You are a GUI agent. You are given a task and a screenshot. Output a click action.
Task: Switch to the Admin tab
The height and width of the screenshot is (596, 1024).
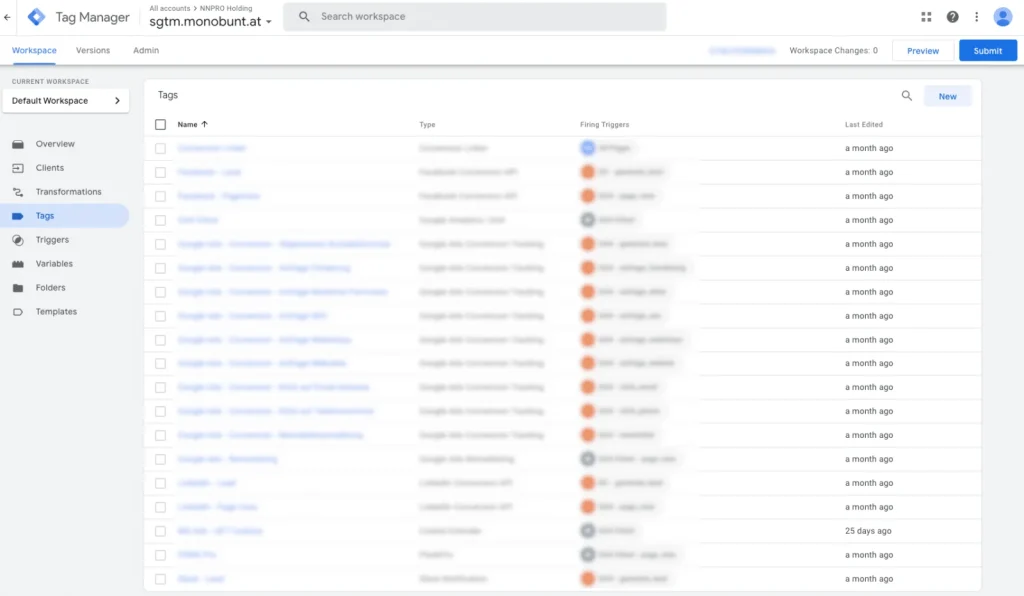[146, 50]
